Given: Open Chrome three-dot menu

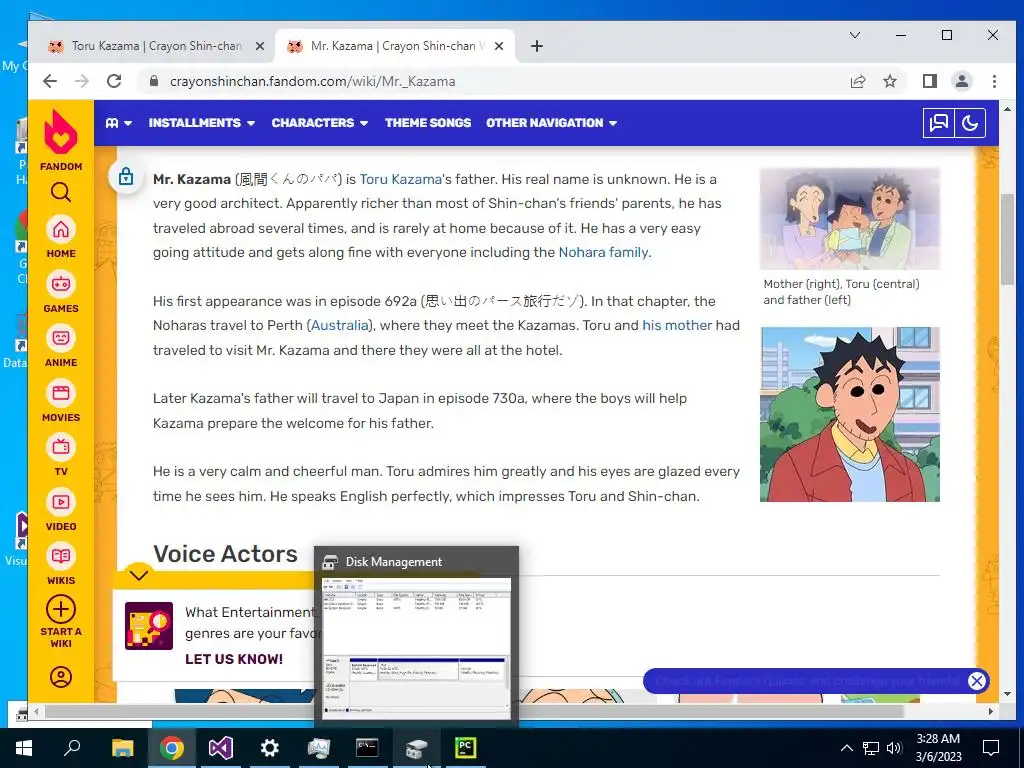Looking at the screenshot, I should (x=994, y=81).
